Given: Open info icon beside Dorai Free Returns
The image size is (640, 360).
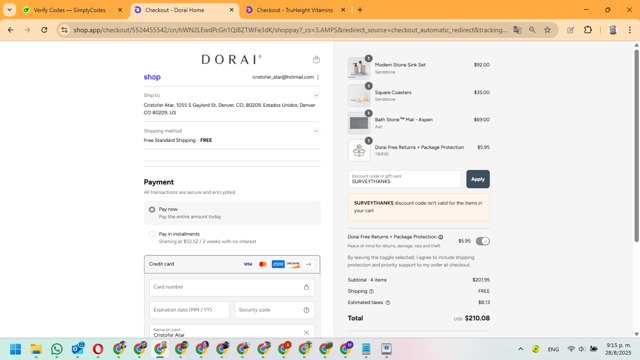Looking at the screenshot, I should pos(441,237).
